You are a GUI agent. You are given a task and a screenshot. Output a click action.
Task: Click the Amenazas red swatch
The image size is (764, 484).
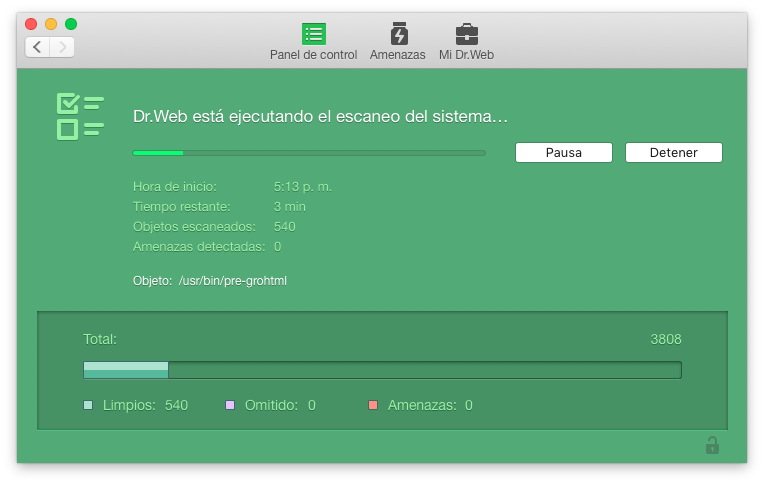click(373, 405)
